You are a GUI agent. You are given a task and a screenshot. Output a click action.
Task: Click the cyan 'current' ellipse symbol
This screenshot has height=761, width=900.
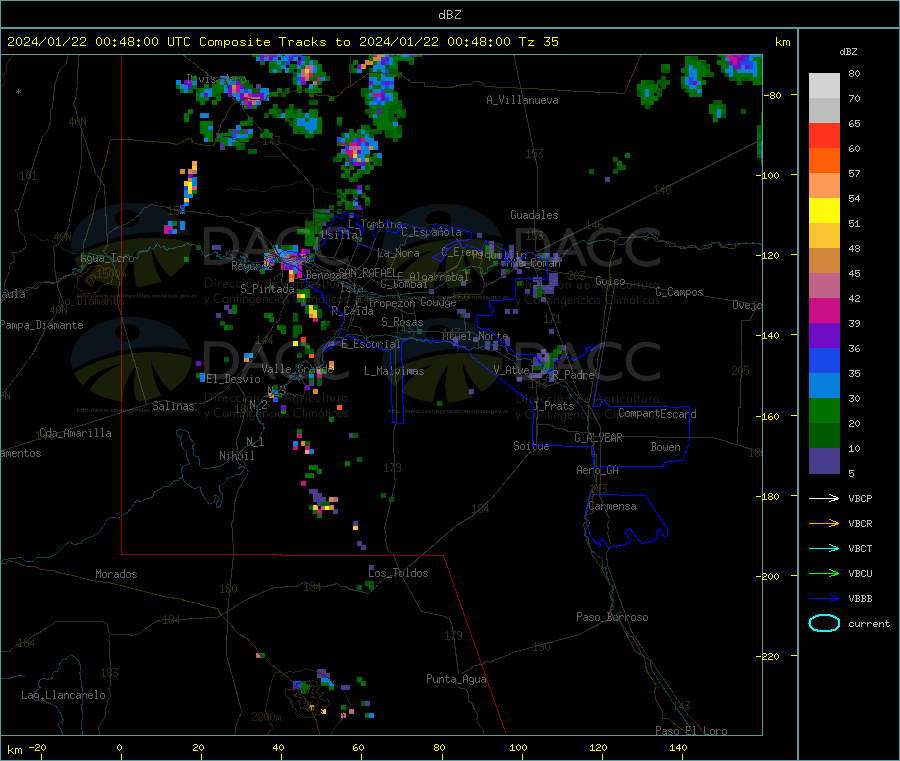click(x=824, y=623)
